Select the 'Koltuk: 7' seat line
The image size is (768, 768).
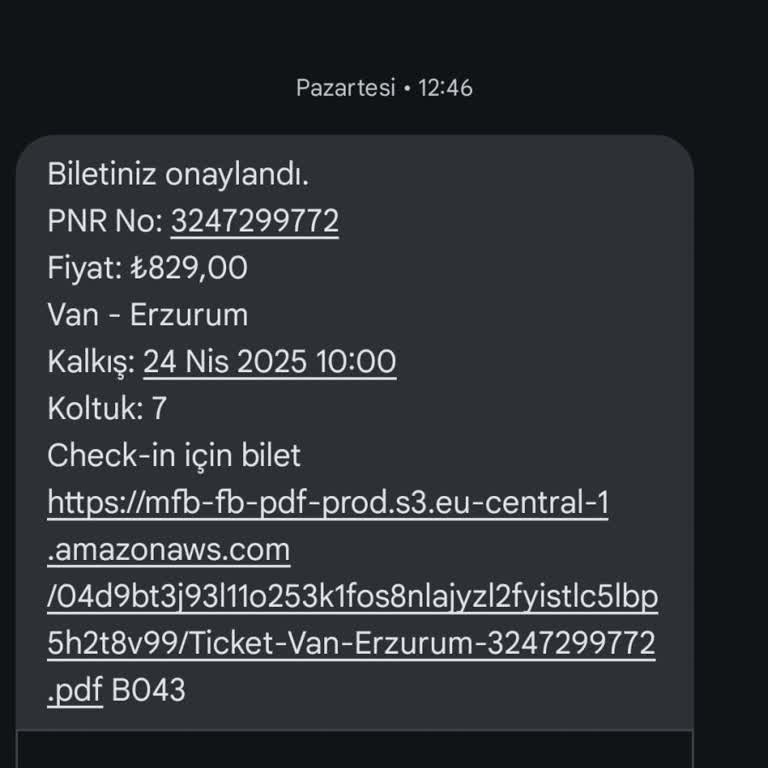coord(107,409)
